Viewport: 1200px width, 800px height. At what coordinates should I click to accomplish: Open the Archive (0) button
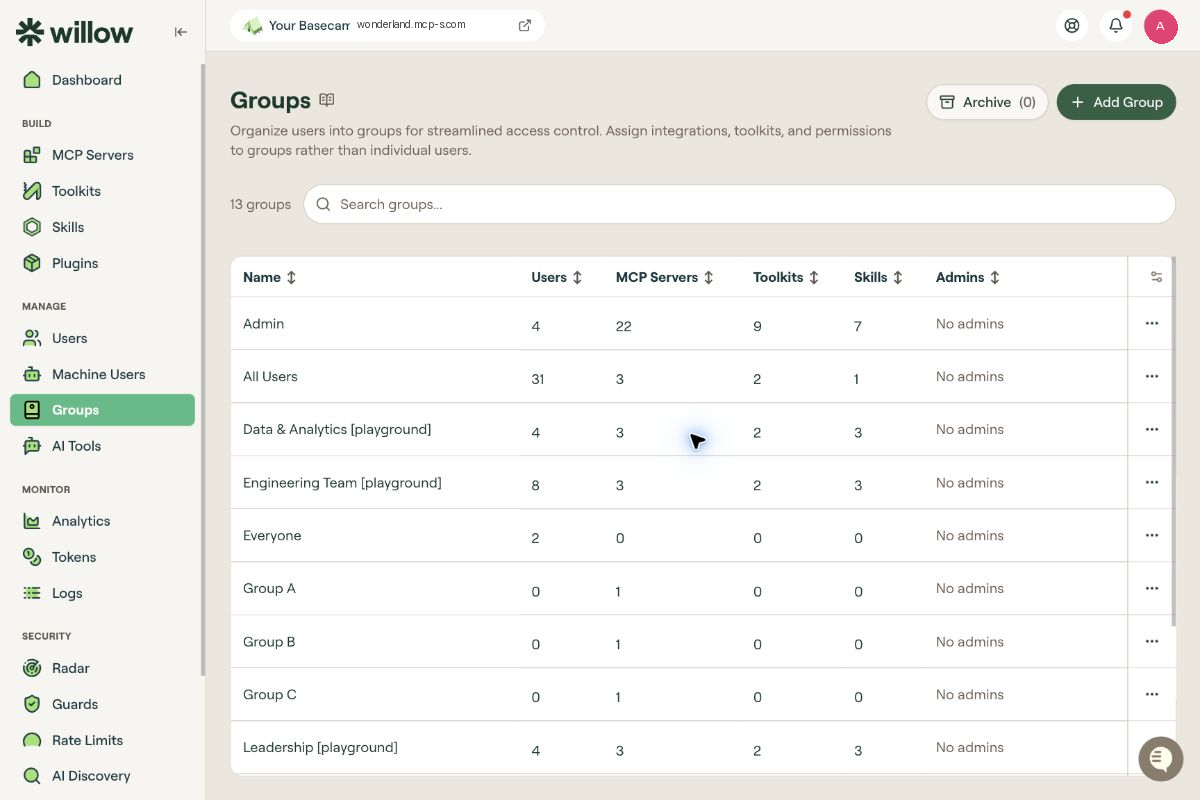point(987,102)
